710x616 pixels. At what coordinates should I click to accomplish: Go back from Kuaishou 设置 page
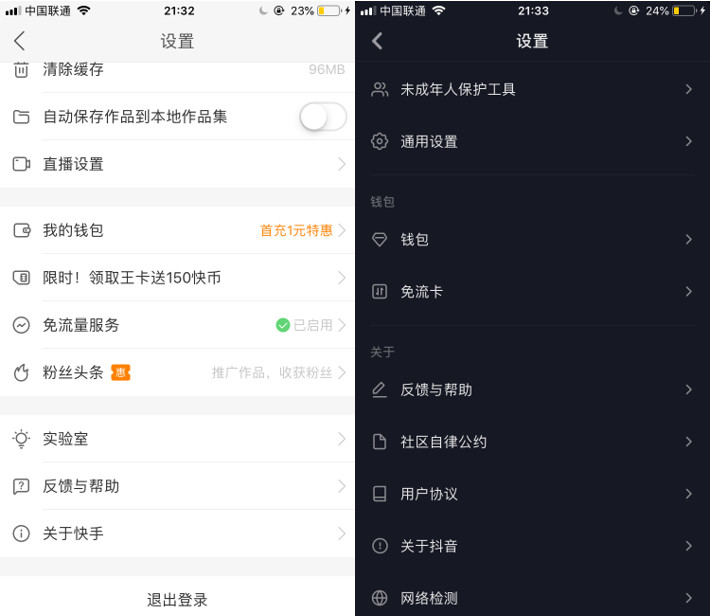click(19, 41)
